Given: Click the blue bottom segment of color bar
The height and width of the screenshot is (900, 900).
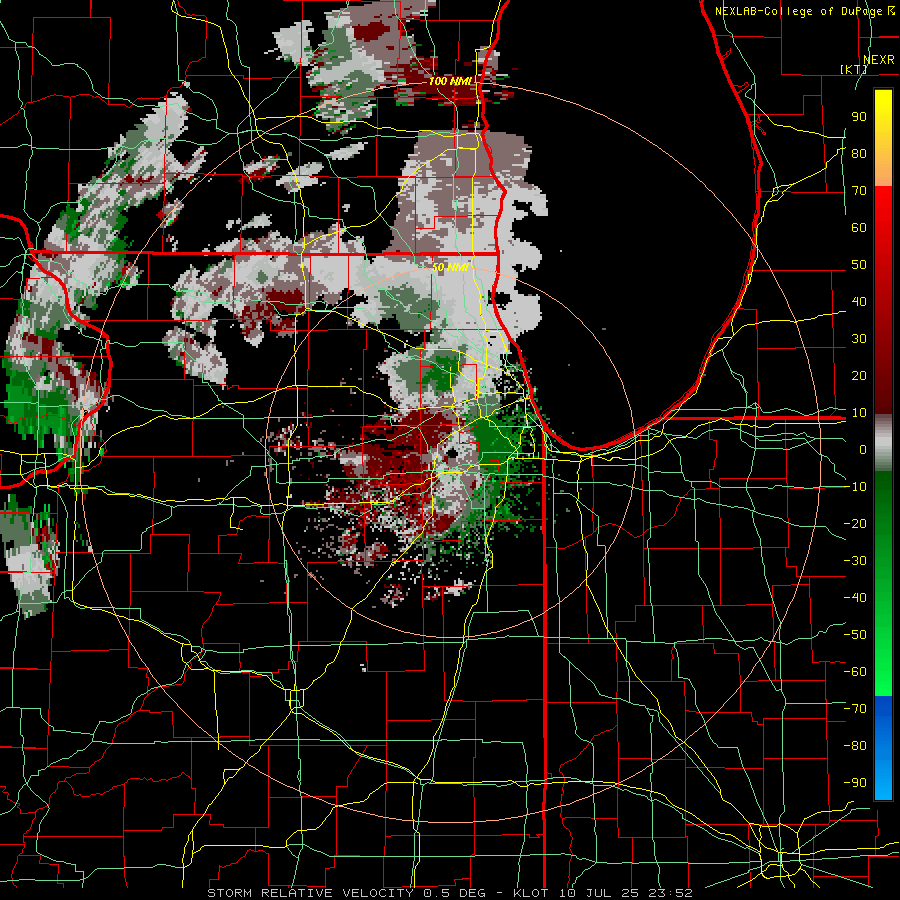Looking at the screenshot, I should coord(883,747).
